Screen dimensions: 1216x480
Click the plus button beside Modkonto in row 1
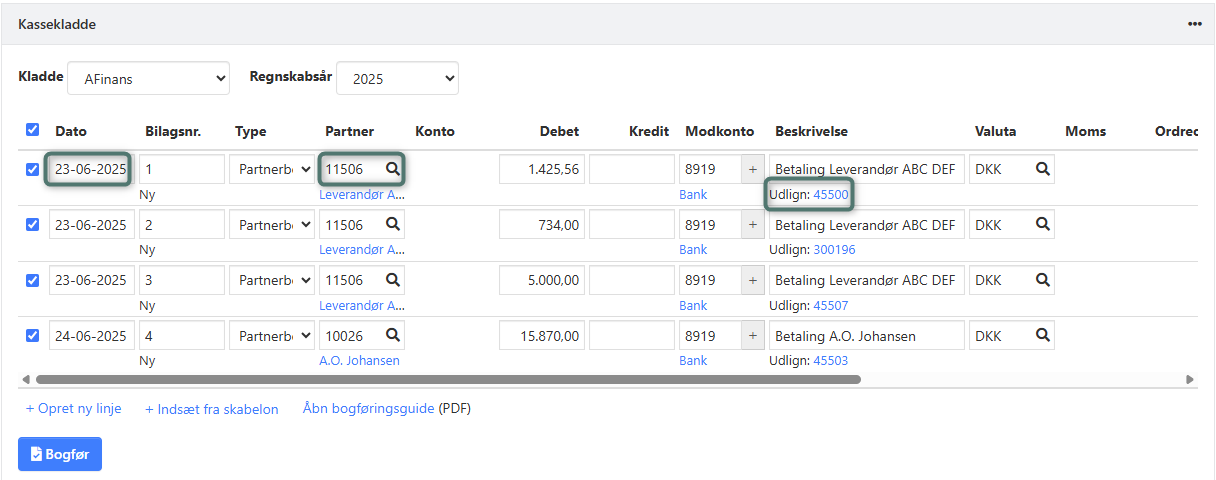click(x=752, y=170)
